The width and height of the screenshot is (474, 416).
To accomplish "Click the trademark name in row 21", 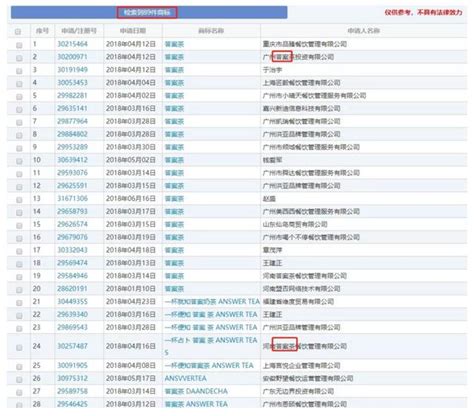I will (212, 302).
